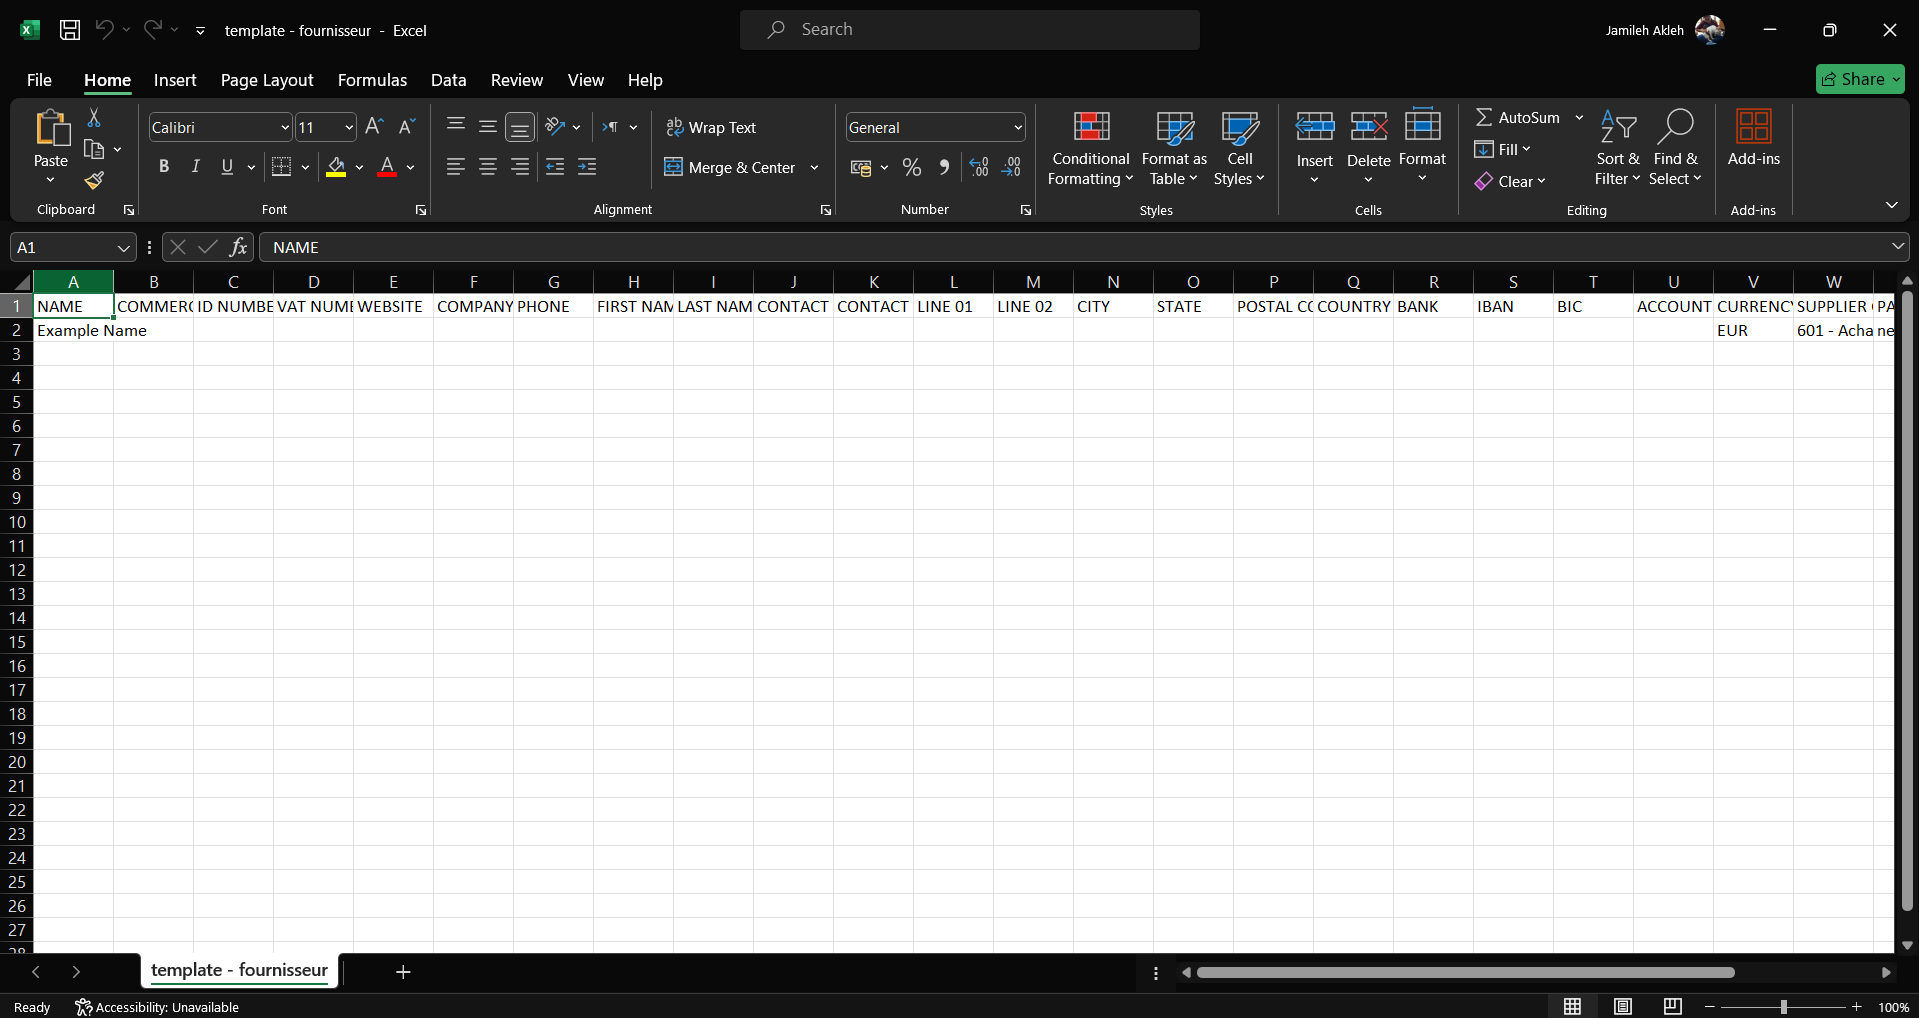Switch to Page Break Preview view icon
Viewport: 1919px width, 1018px height.
pos(1673,1006)
